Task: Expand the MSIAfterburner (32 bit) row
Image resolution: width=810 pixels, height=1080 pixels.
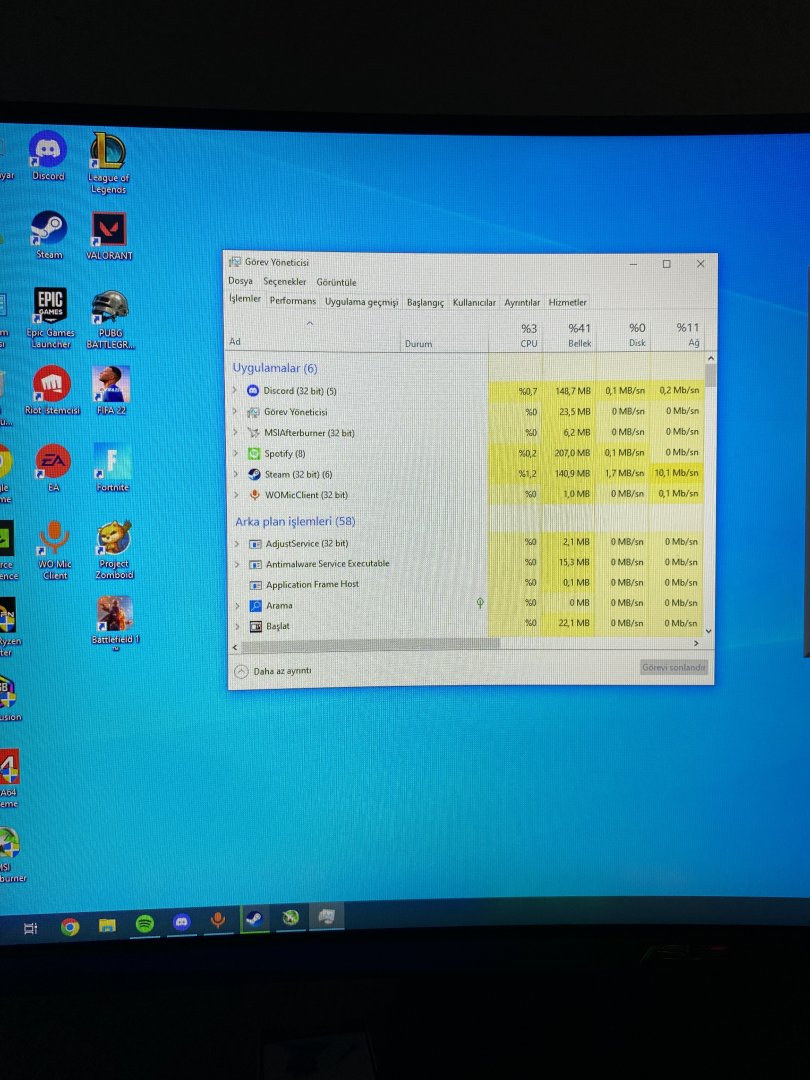Action: 236,433
